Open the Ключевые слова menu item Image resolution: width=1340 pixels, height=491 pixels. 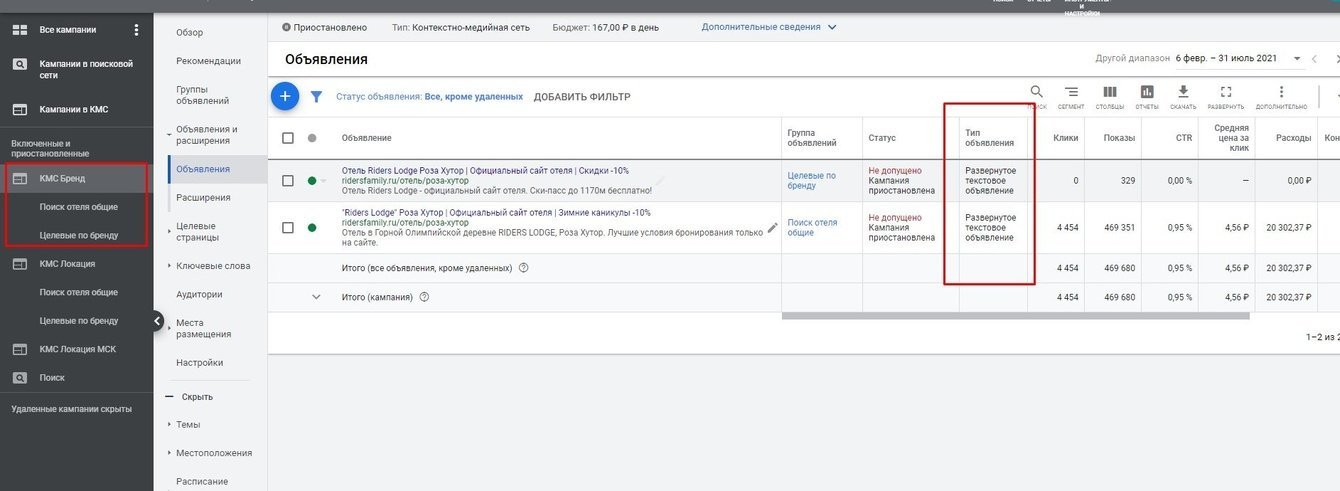(x=213, y=266)
